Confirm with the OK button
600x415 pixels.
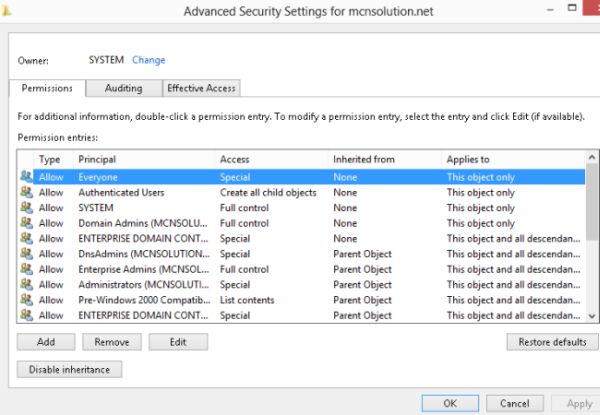click(x=450, y=403)
